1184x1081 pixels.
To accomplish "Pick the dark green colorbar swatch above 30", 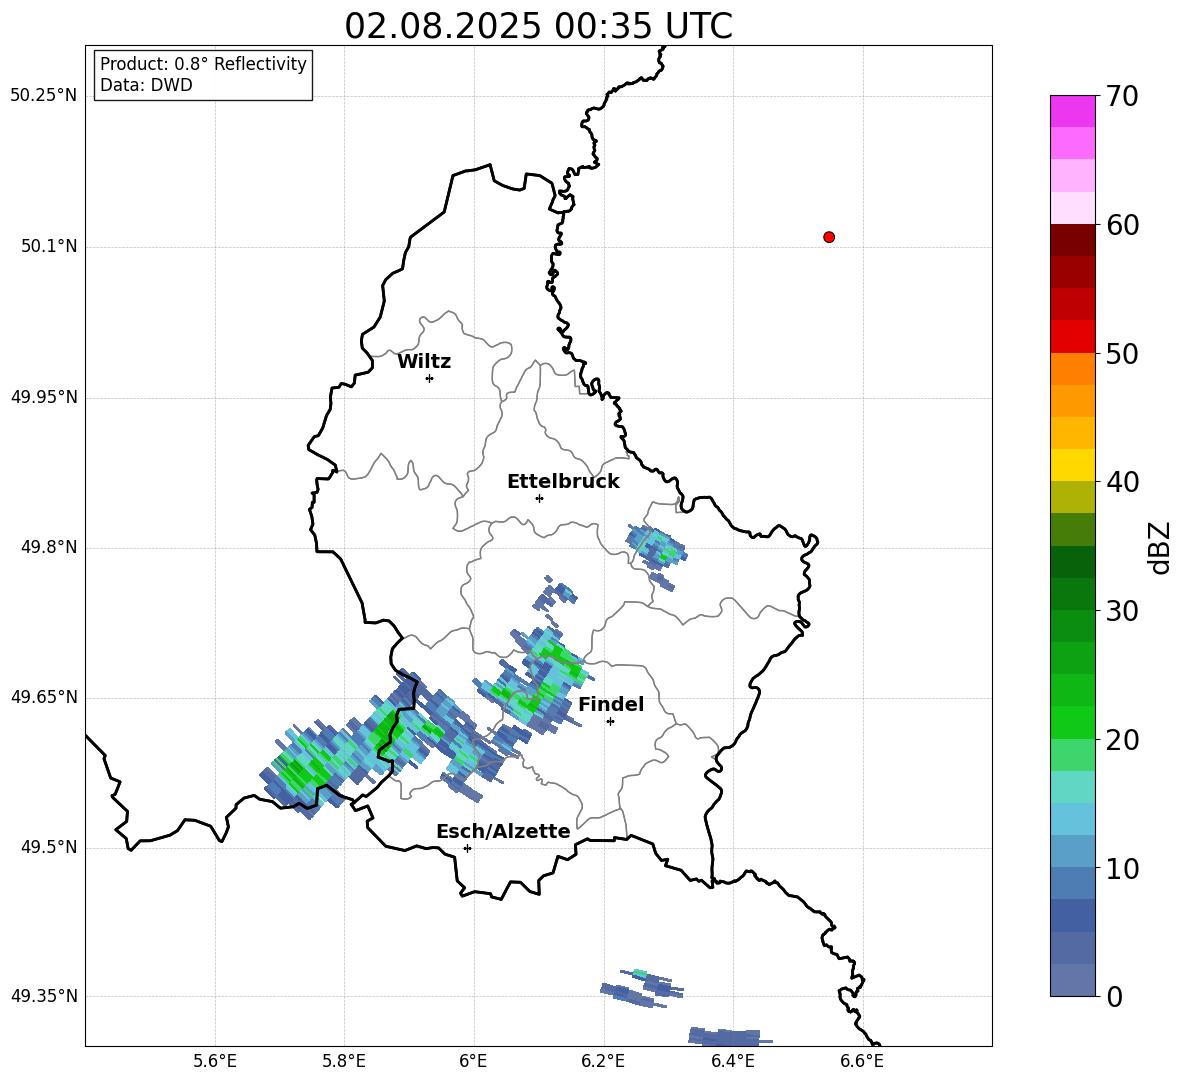I will (x=1073, y=594).
